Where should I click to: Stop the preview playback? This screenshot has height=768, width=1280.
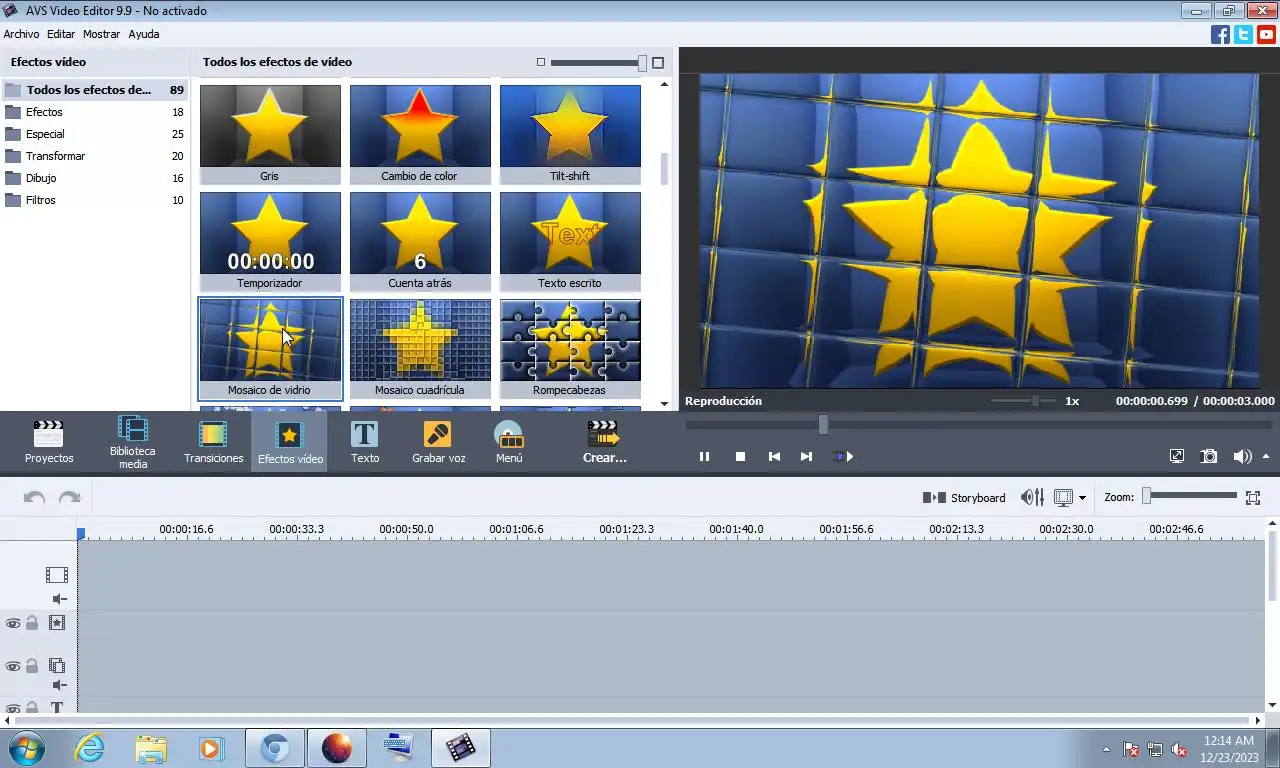click(x=740, y=456)
